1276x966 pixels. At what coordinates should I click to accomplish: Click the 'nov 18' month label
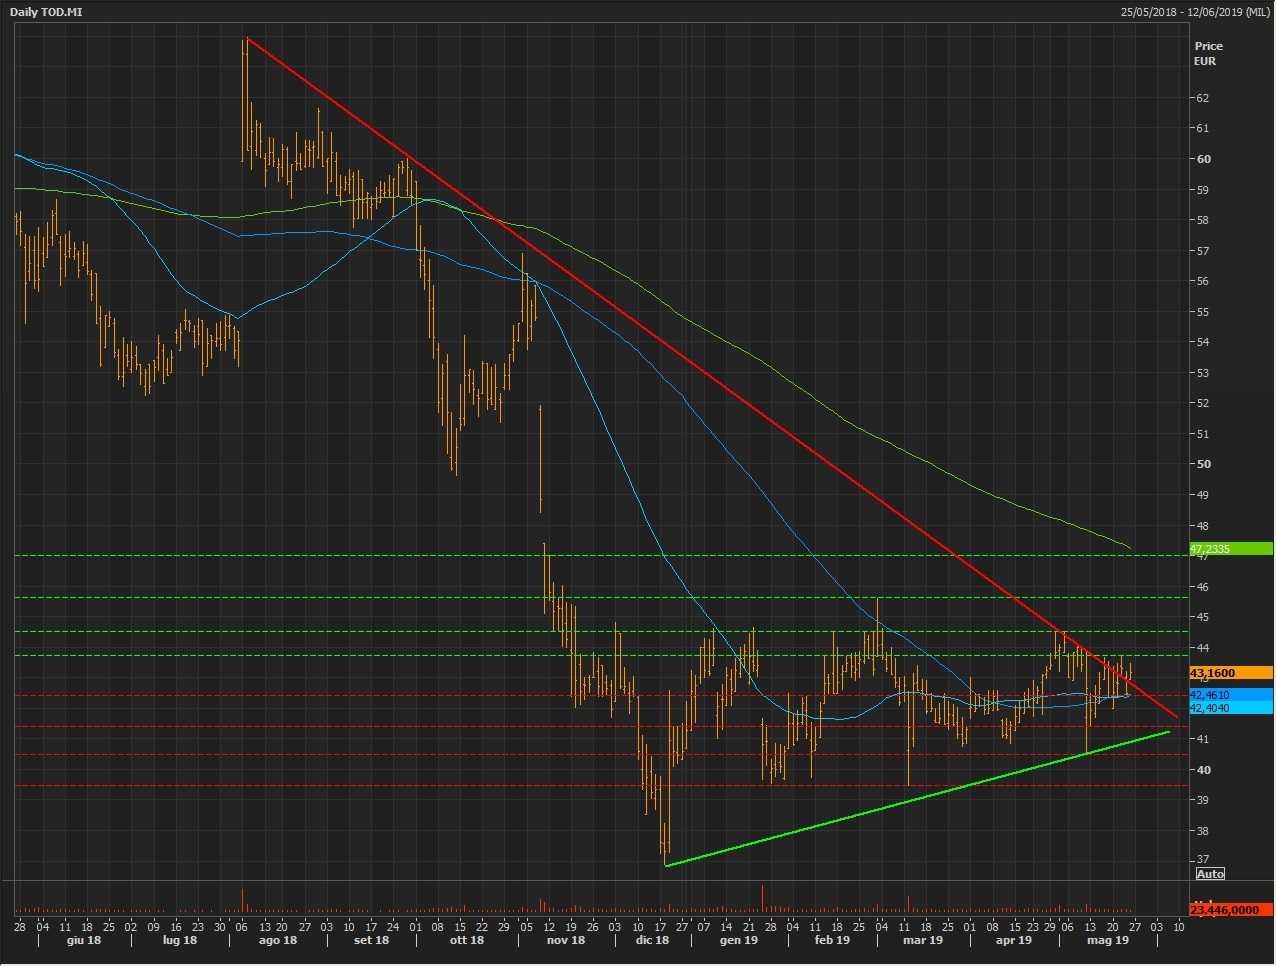[x=566, y=940]
